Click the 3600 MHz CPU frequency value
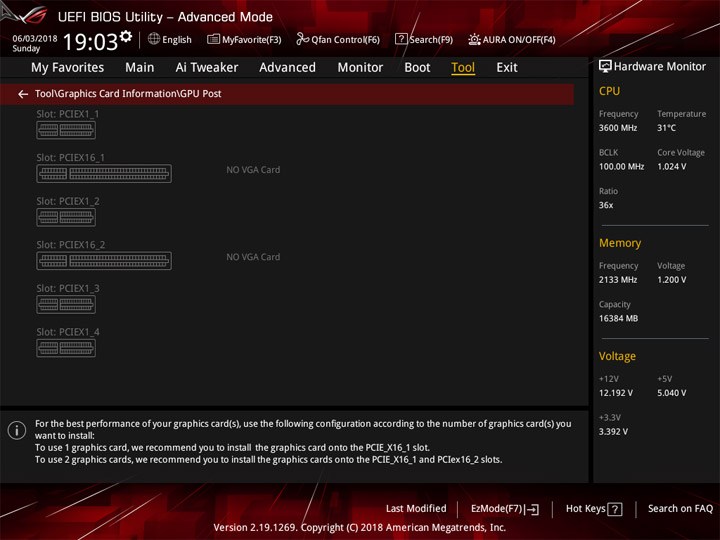 click(618, 128)
